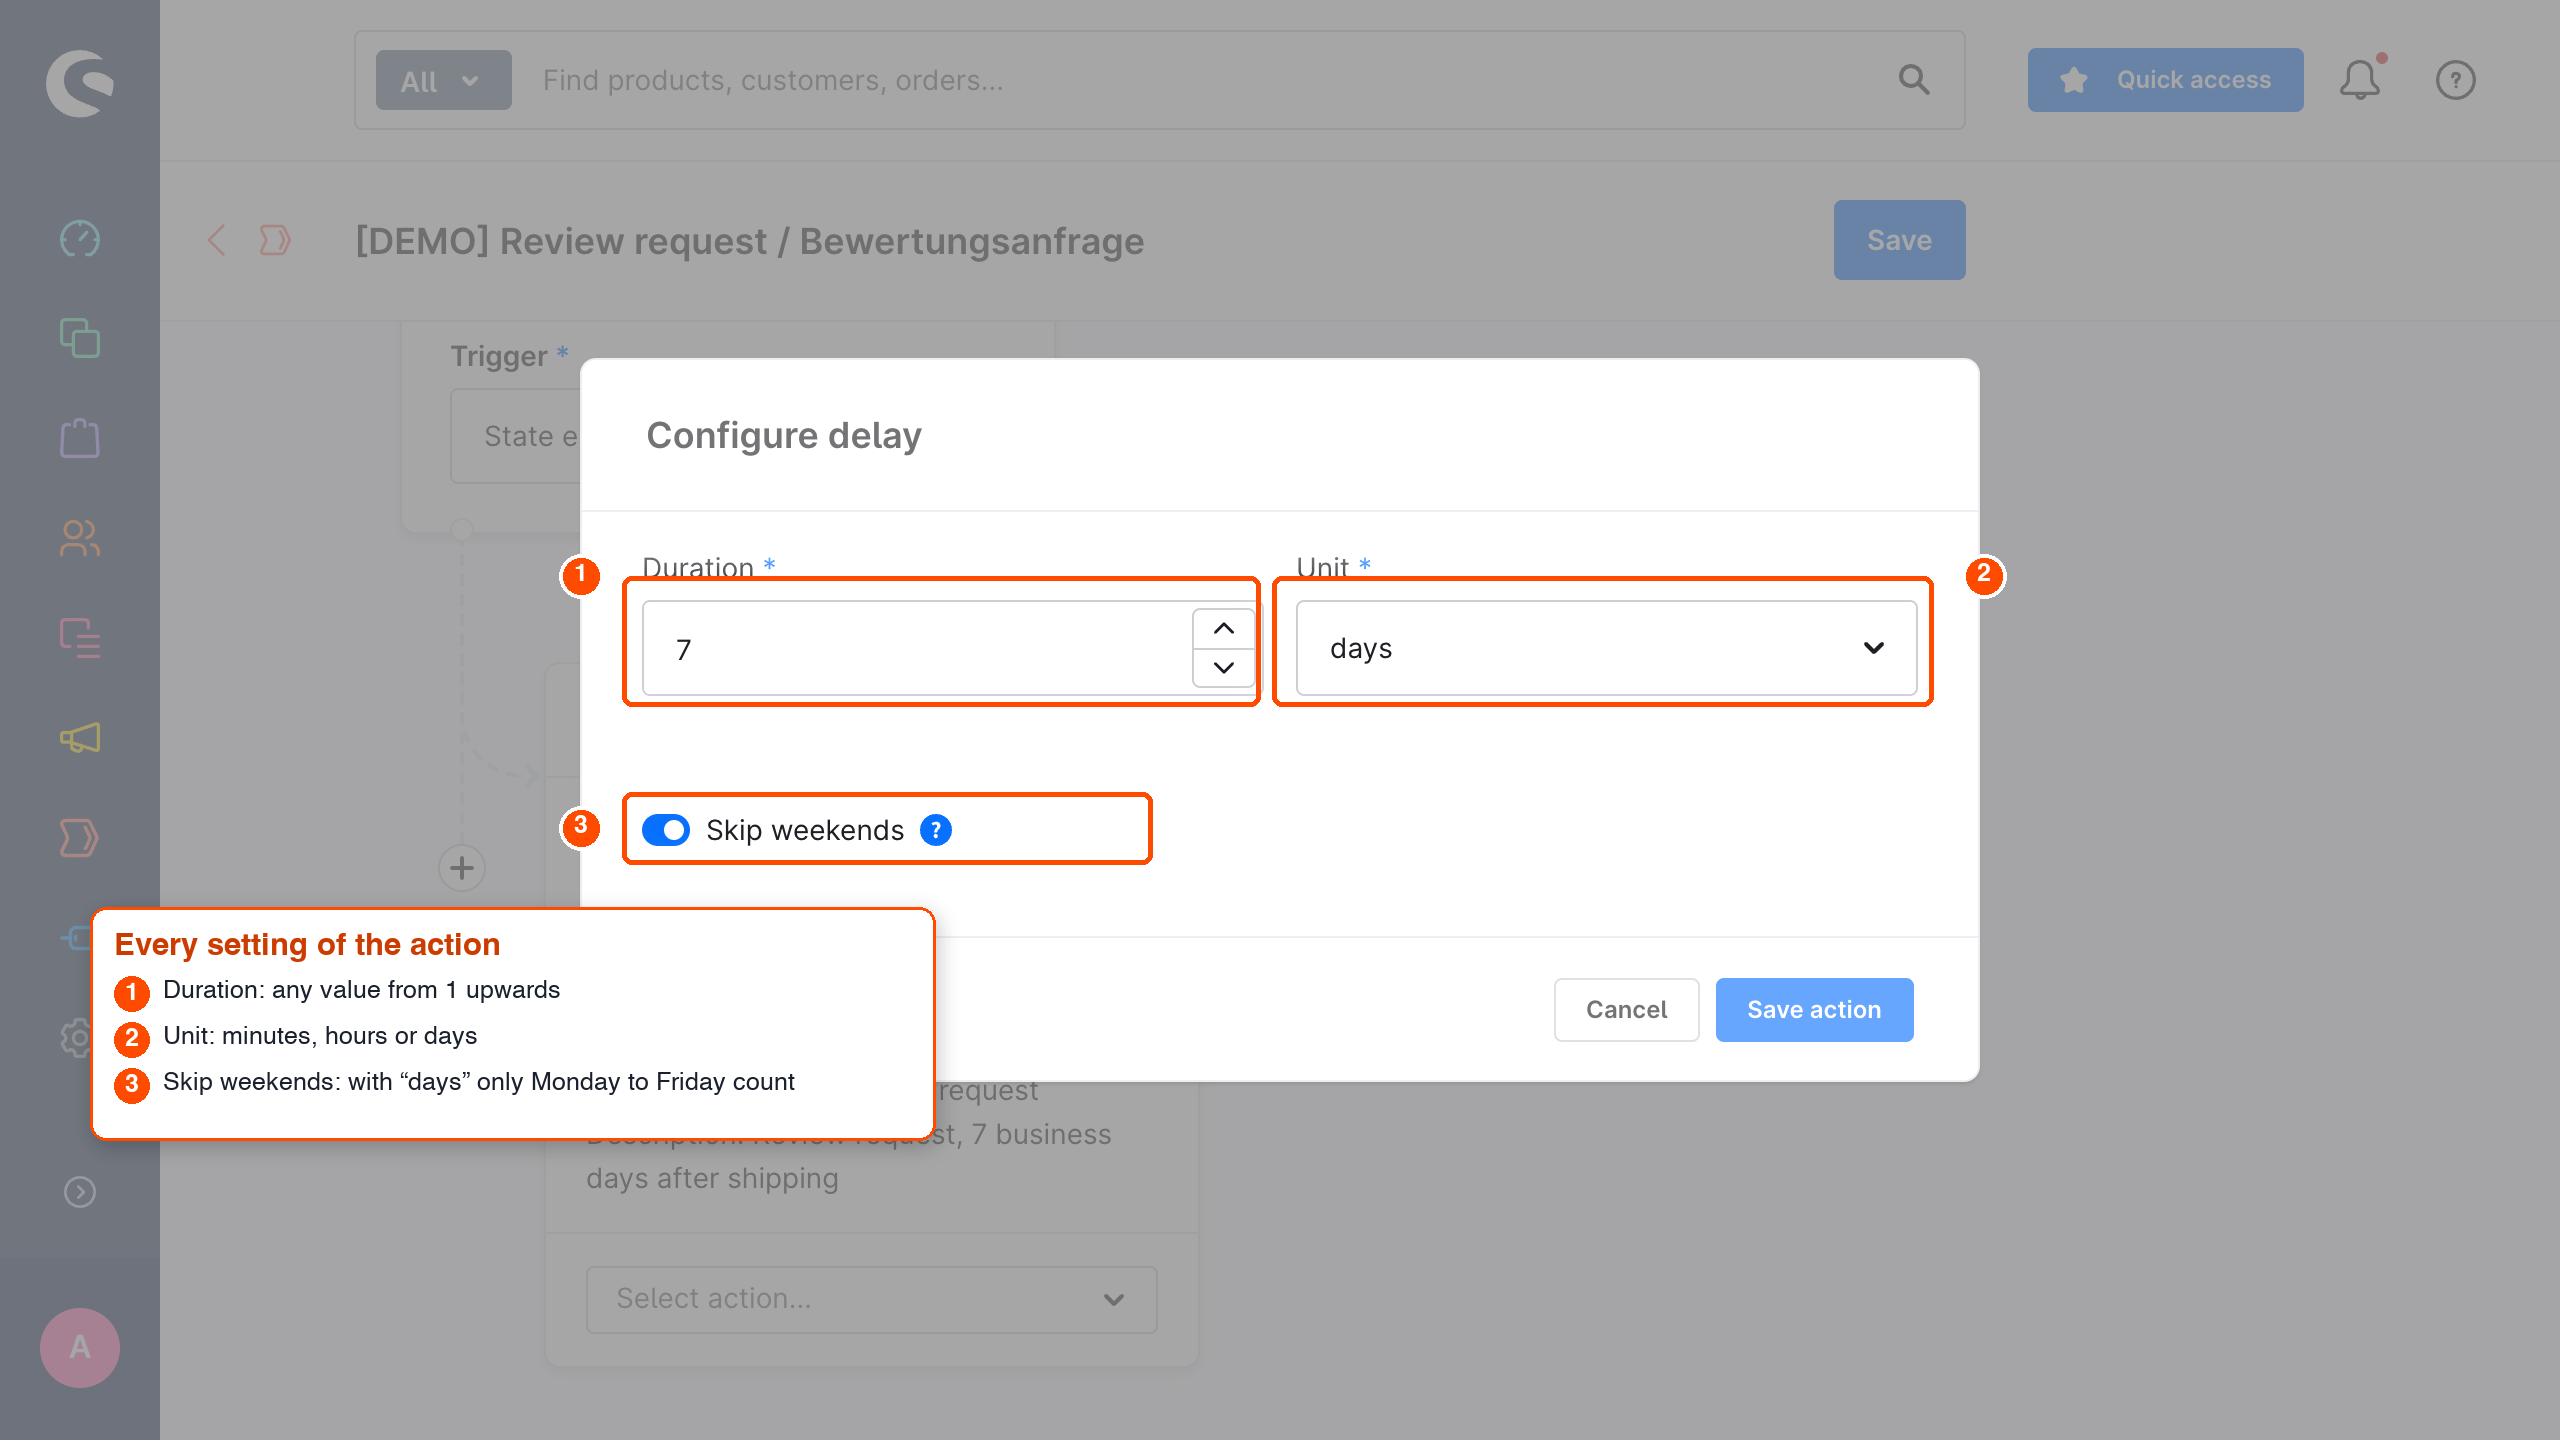This screenshot has height=1440, width=2560.
Task: Click the search magnifier icon
Action: pyautogui.click(x=1914, y=80)
